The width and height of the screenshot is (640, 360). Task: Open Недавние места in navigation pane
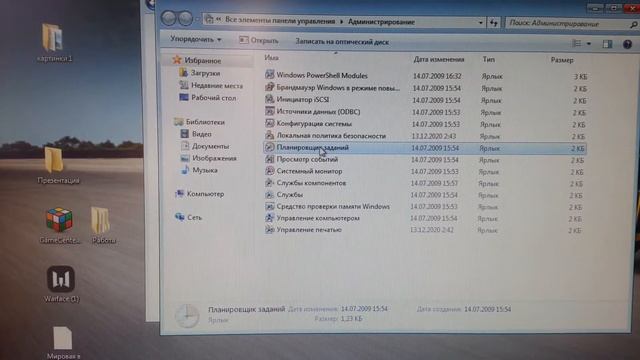pos(217,85)
